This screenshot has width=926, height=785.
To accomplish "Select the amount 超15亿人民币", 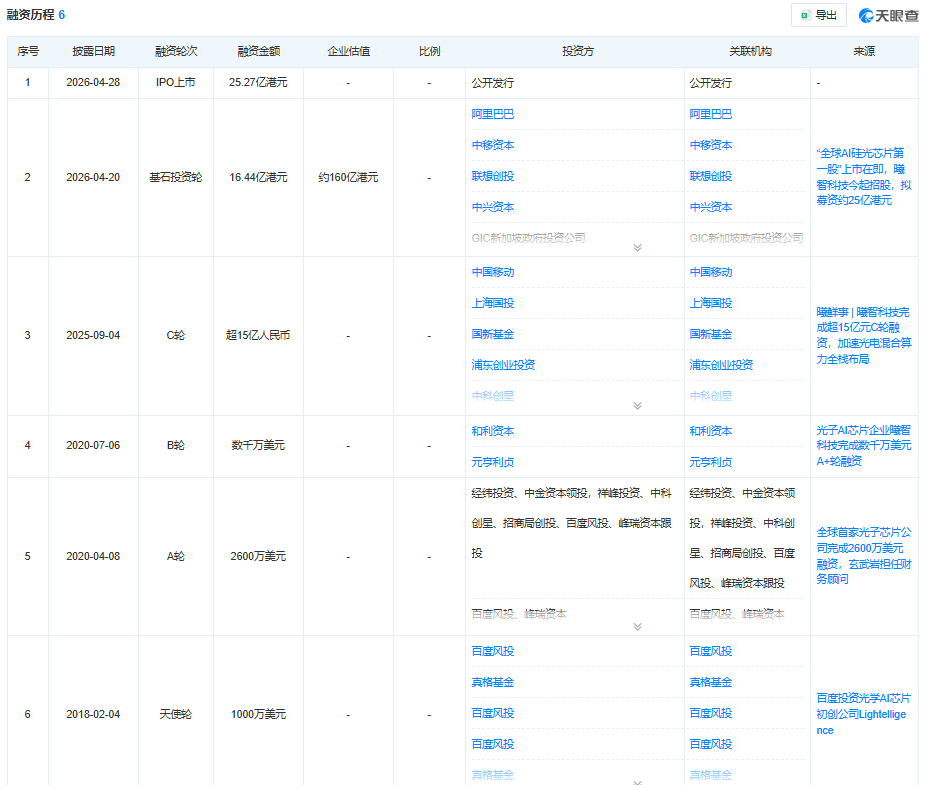I will click(258, 336).
